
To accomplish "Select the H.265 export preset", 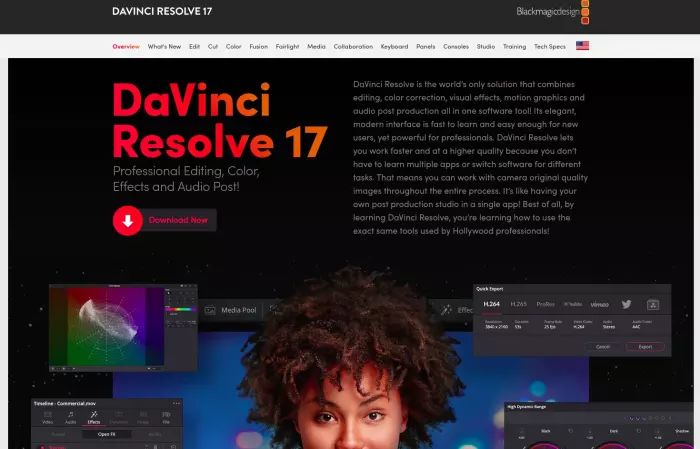I will coord(518,304).
